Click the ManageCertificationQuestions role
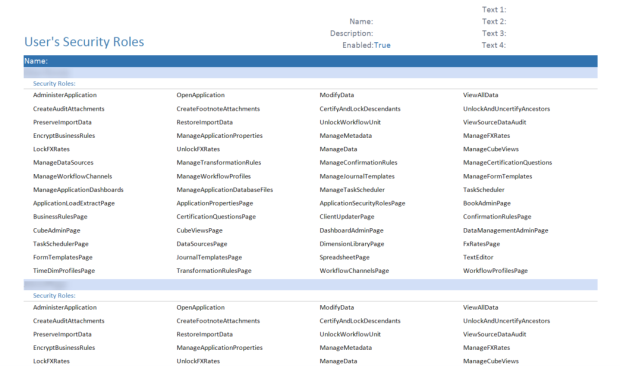Image resolution: width=620 pixels, height=366 pixels. click(507, 162)
